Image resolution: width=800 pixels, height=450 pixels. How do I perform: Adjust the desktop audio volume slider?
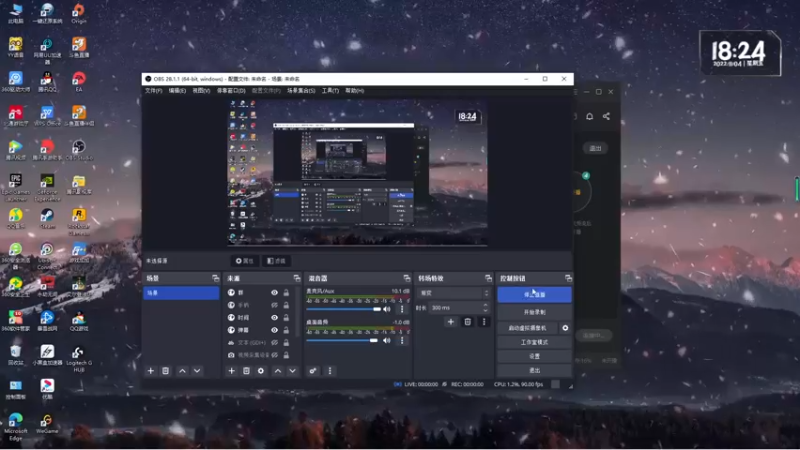coord(342,340)
